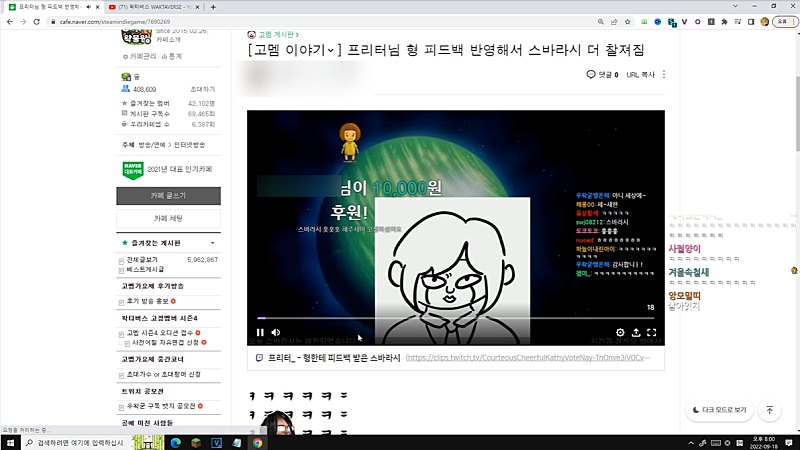This screenshot has height=450, width=800.
Task: Open the media control toolbar icon
Action: pyautogui.click(x=738, y=22)
